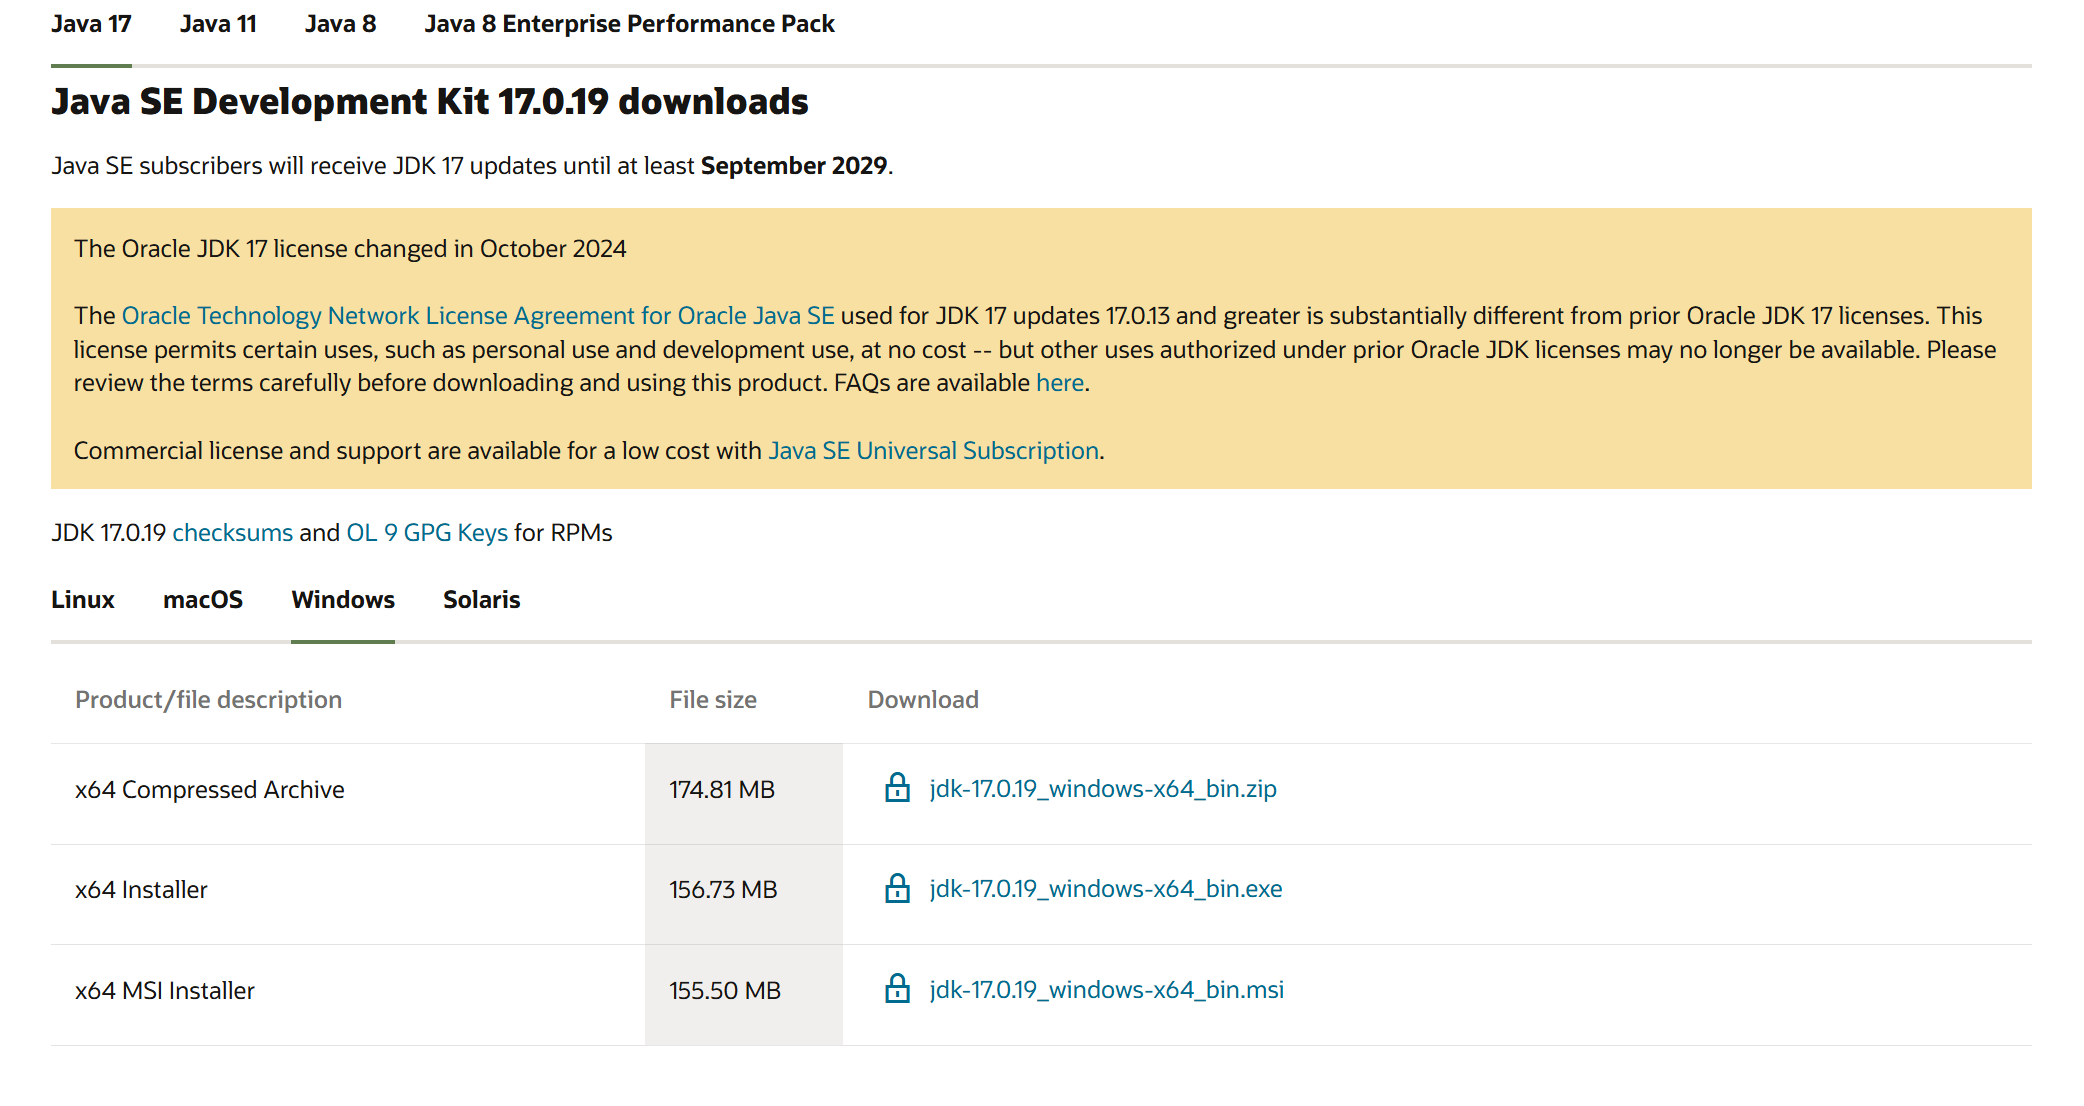Download jdk-17.0.19_windows-x64_bin.zip

[1103, 789]
